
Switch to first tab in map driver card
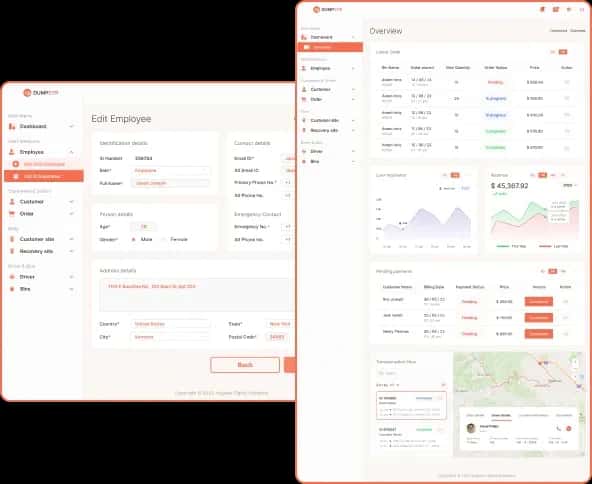tap(475, 415)
